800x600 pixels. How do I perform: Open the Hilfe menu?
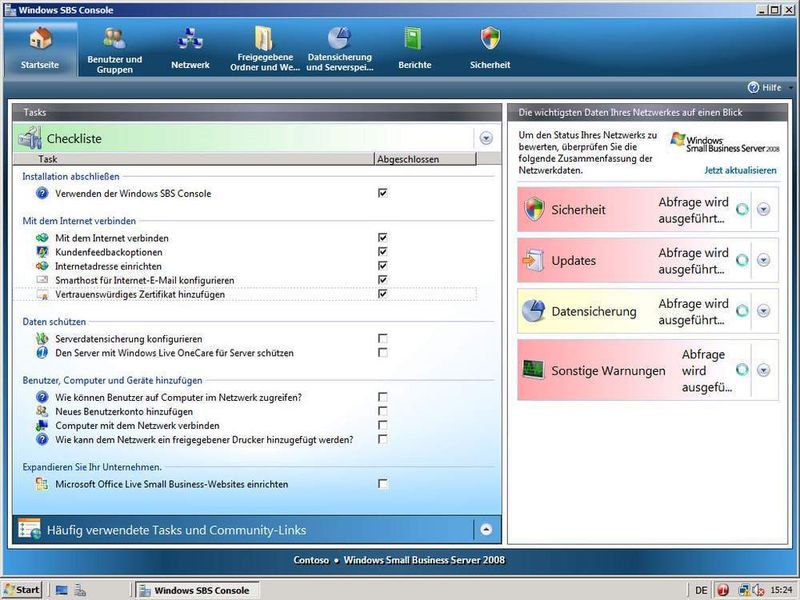765,87
